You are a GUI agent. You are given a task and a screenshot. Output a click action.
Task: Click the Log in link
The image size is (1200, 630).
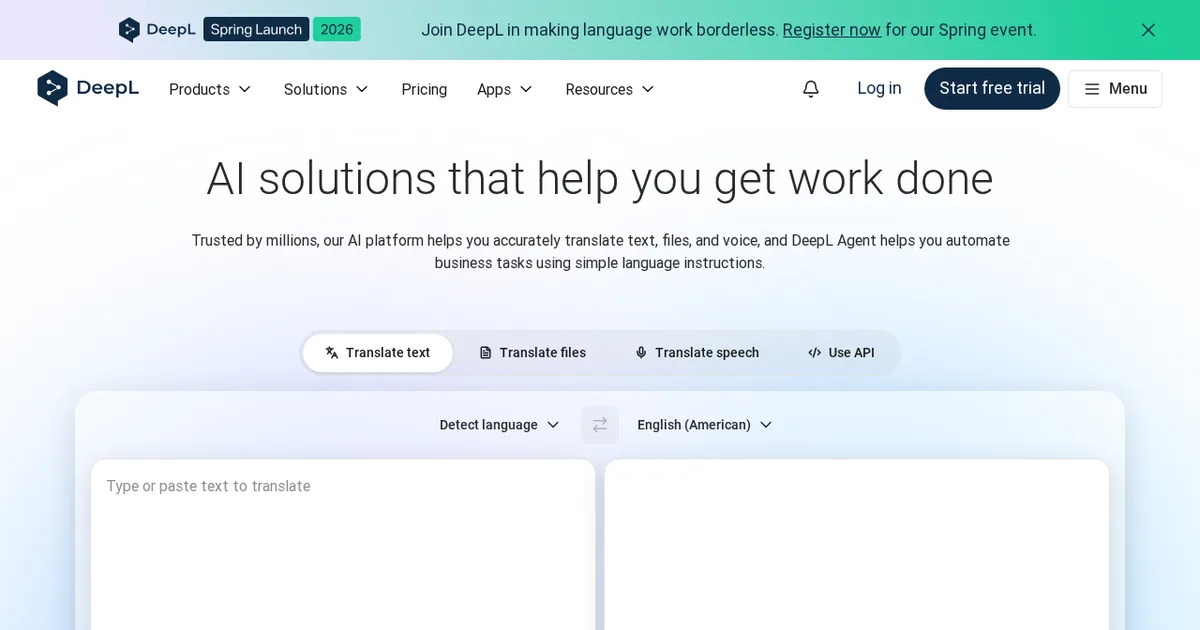[879, 88]
